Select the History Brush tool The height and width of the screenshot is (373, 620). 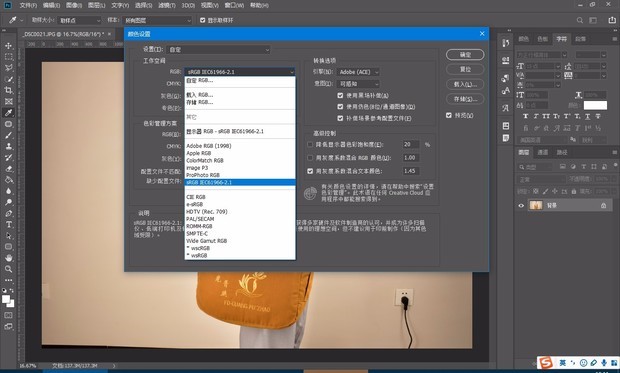click(8, 157)
